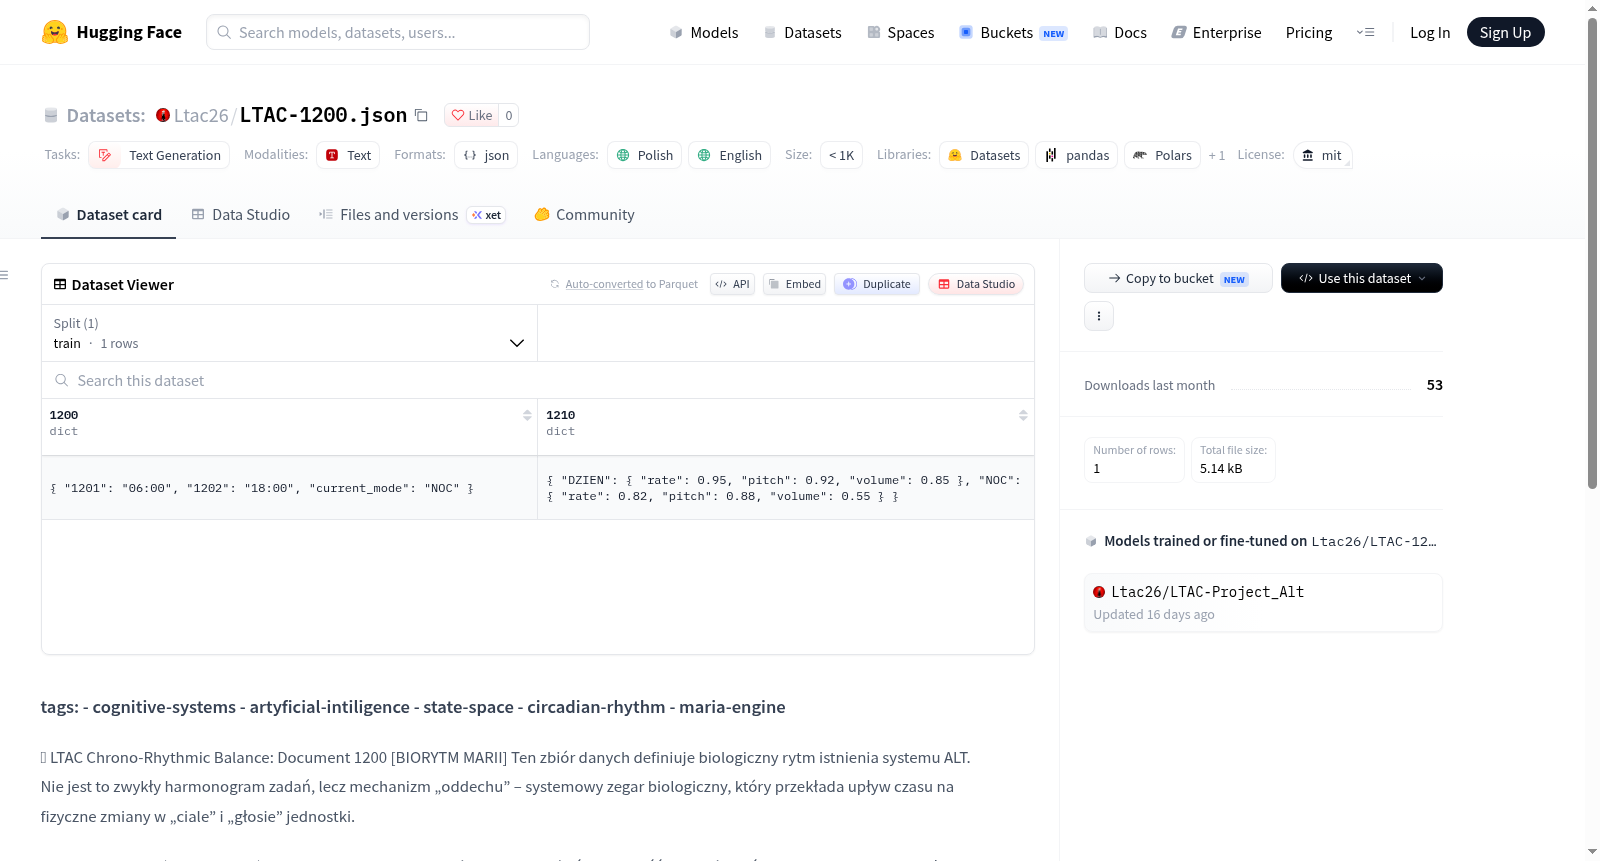Open the left sidebar table-of-contents icon

(5, 275)
